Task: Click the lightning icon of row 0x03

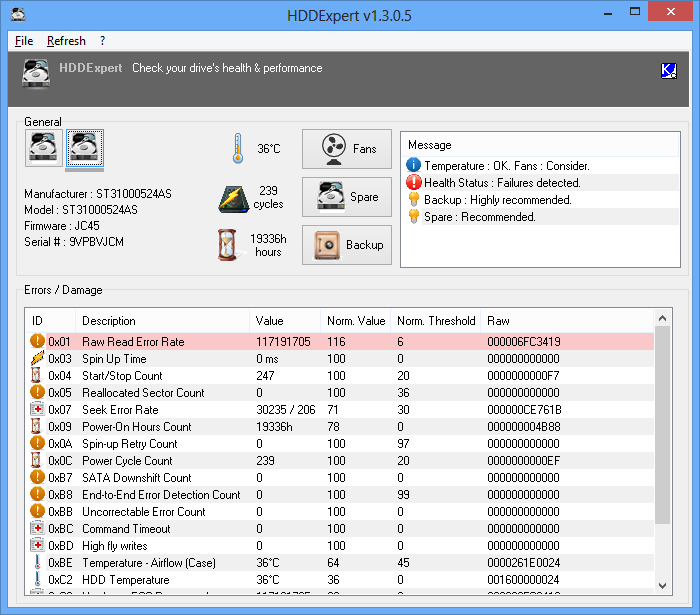Action: [x=37, y=358]
